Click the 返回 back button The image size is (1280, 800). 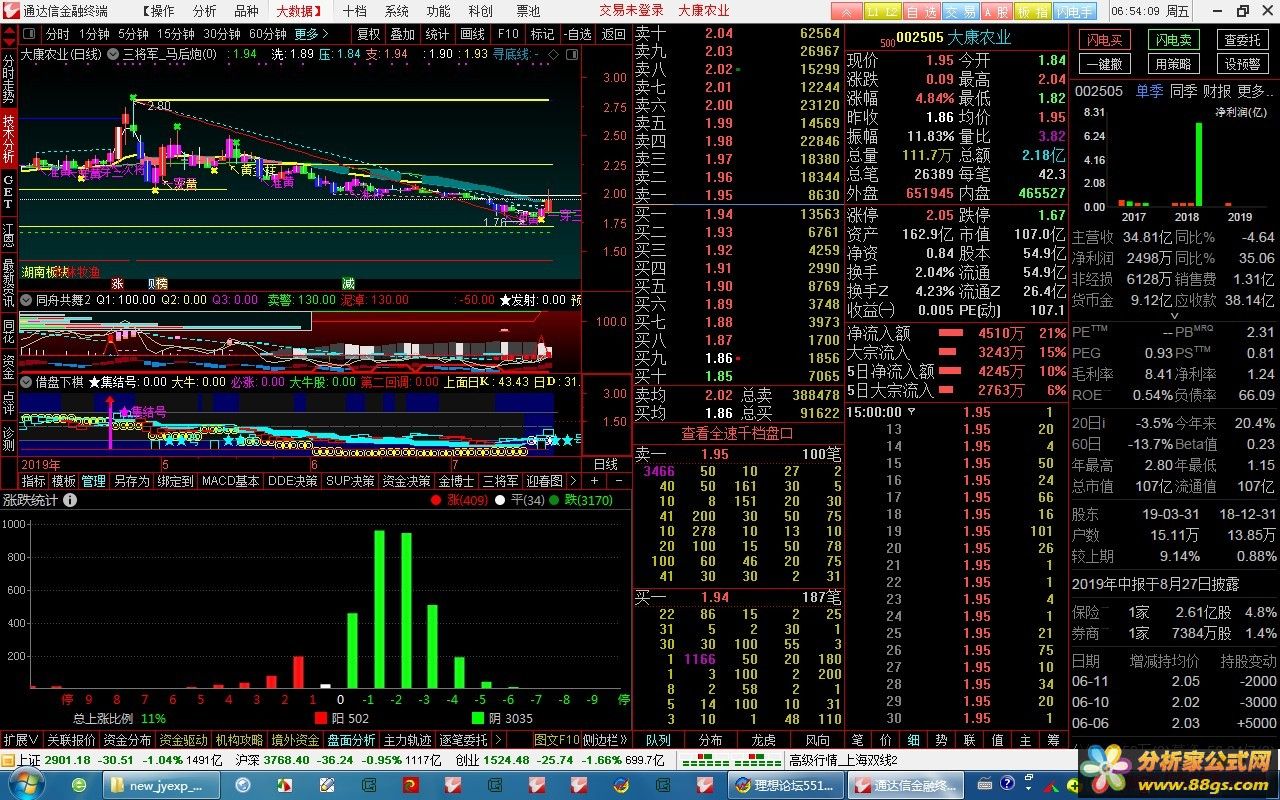click(x=613, y=34)
